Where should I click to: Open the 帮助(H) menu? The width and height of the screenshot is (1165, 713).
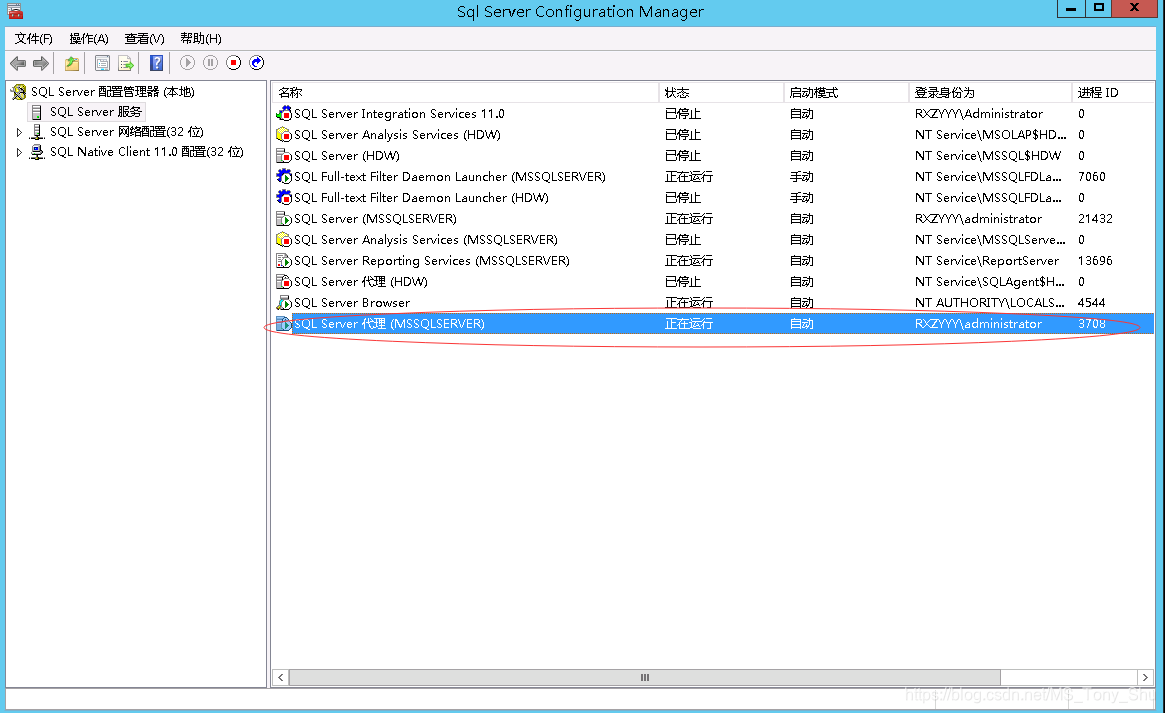[201, 39]
